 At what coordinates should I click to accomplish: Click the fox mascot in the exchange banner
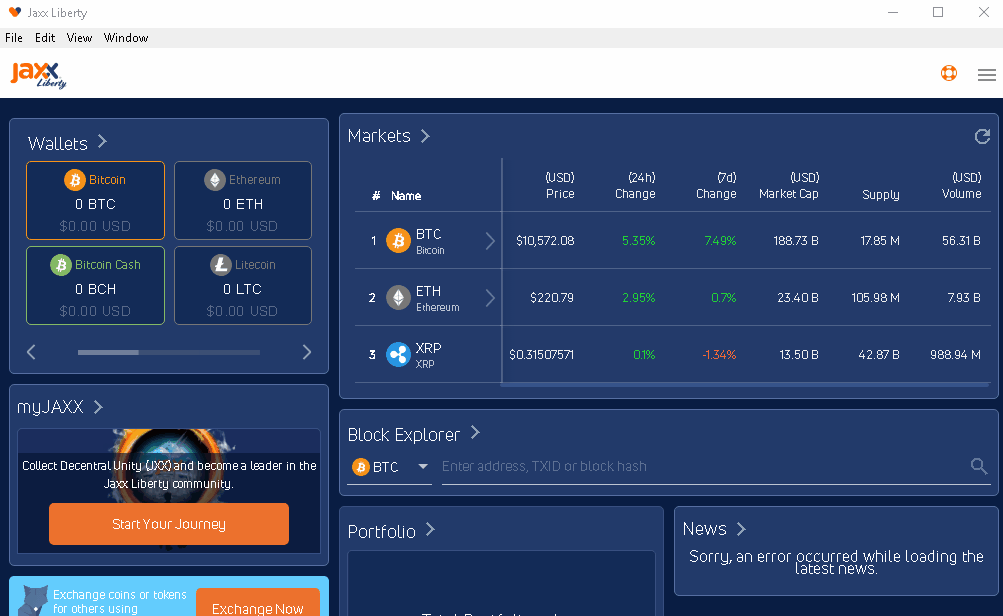33,600
